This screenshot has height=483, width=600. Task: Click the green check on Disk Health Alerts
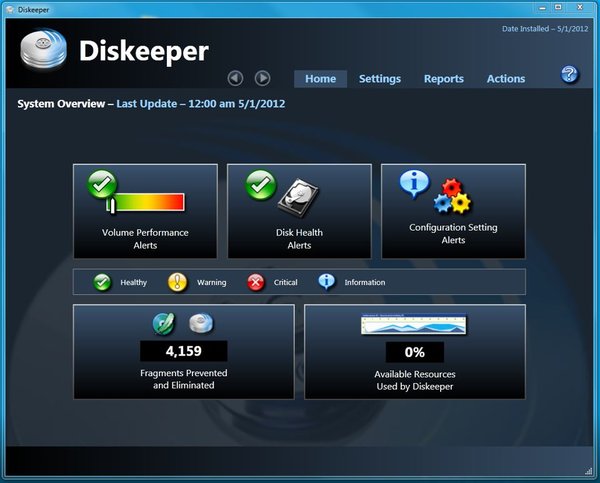click(x=261, y=185)
